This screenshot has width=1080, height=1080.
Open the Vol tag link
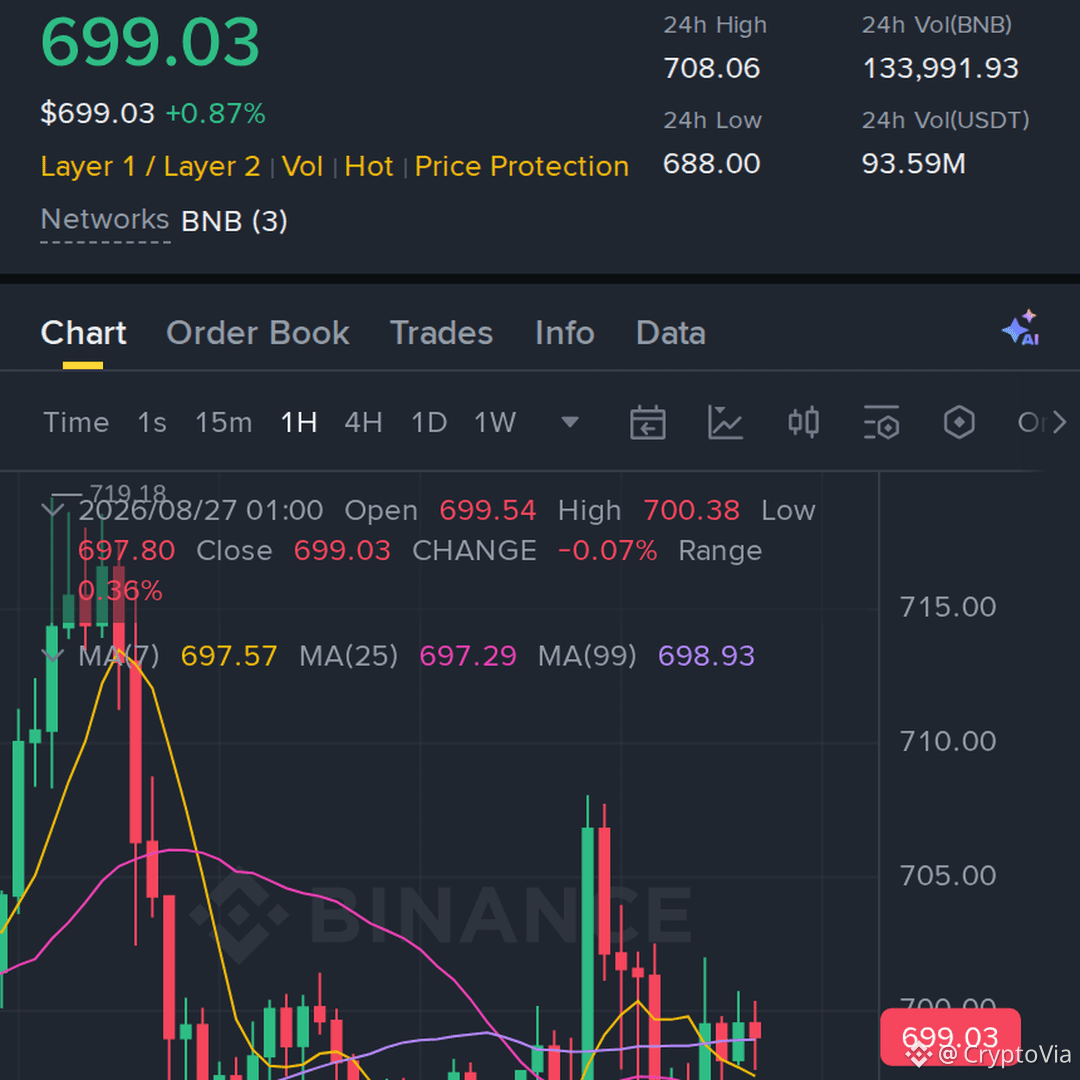tap(302, 167)
